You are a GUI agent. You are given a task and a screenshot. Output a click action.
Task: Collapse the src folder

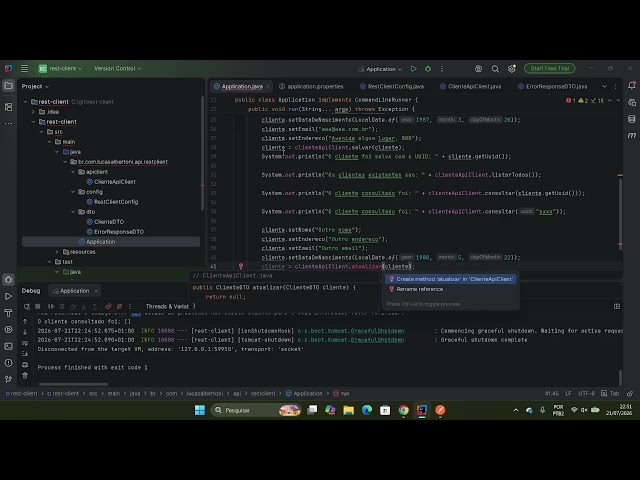[42, 132]
